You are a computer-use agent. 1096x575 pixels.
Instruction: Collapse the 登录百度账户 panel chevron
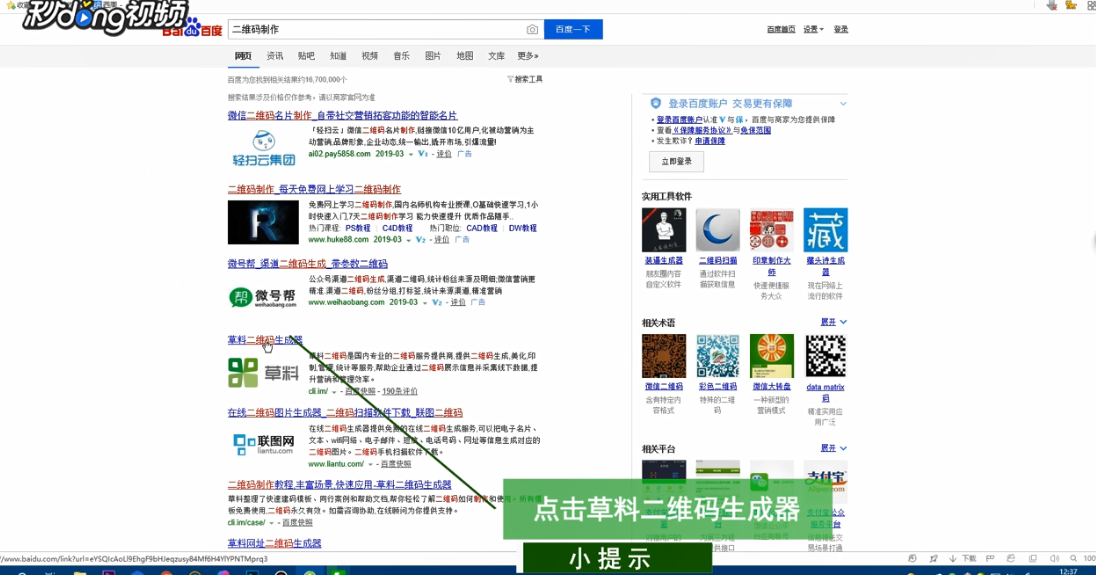(843, 103)
